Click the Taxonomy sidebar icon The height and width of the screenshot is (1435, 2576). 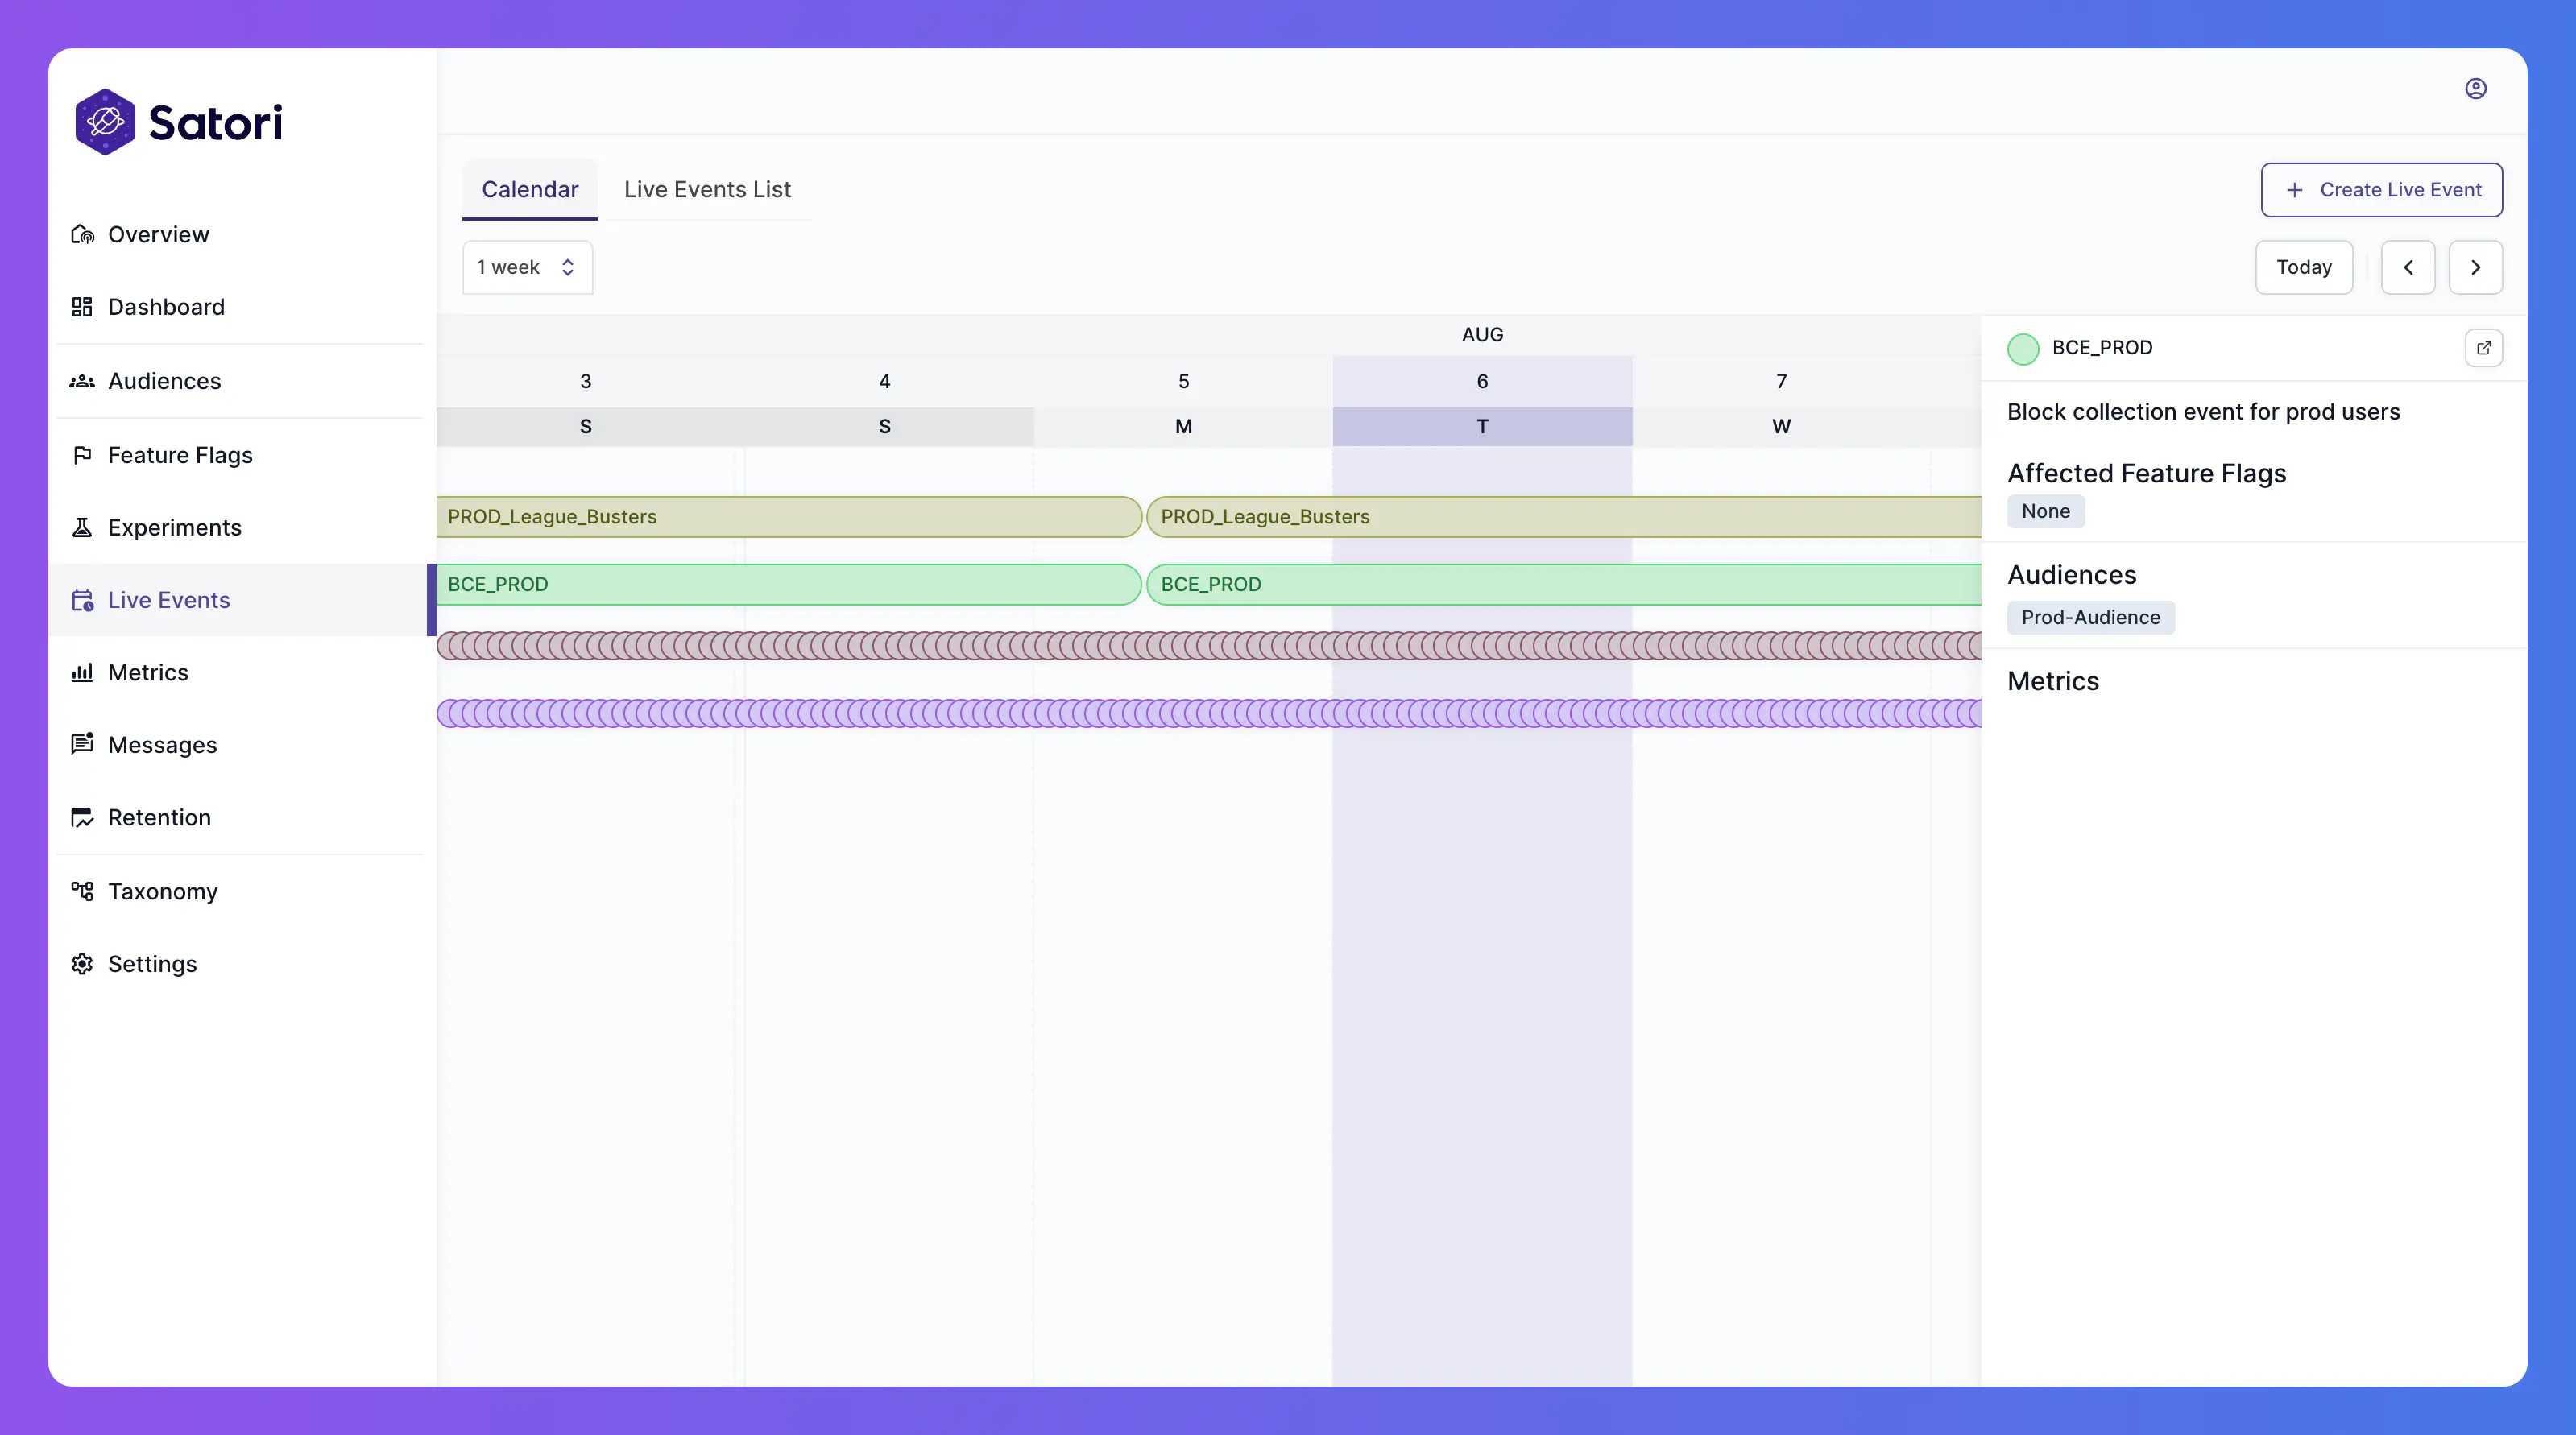[x=81, y=891]
